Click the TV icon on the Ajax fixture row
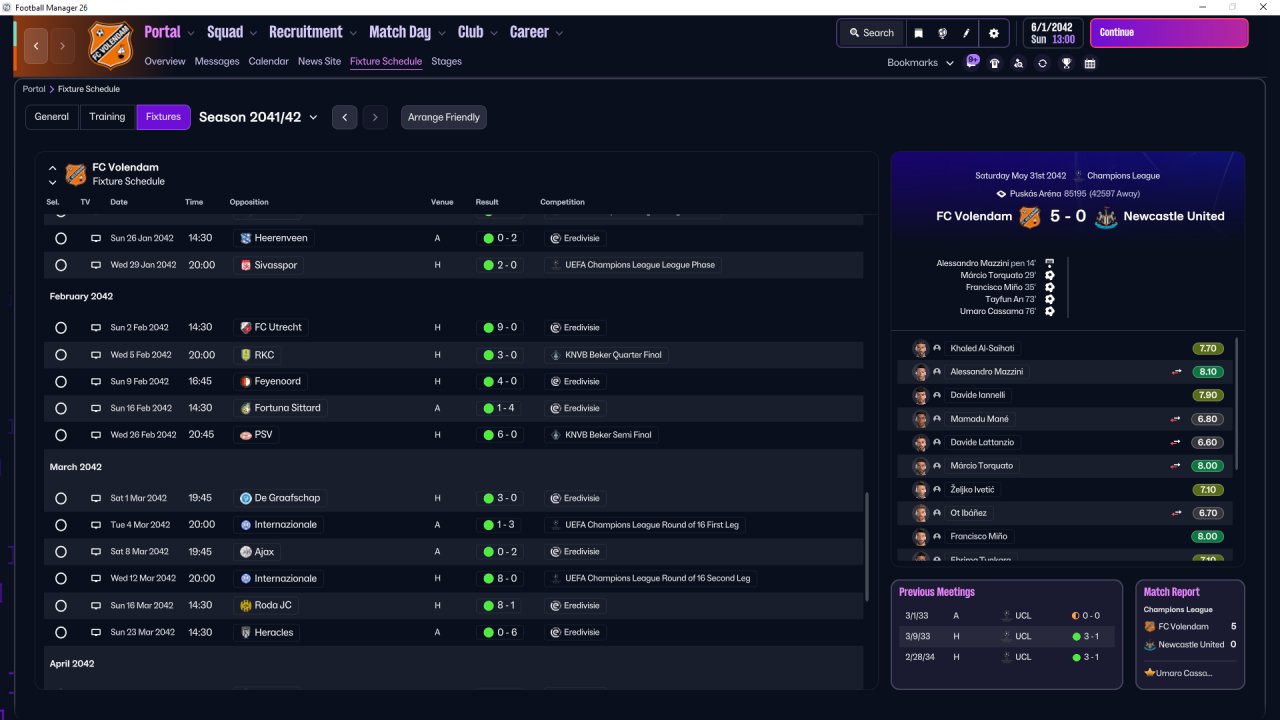 (x=96, y=552)
